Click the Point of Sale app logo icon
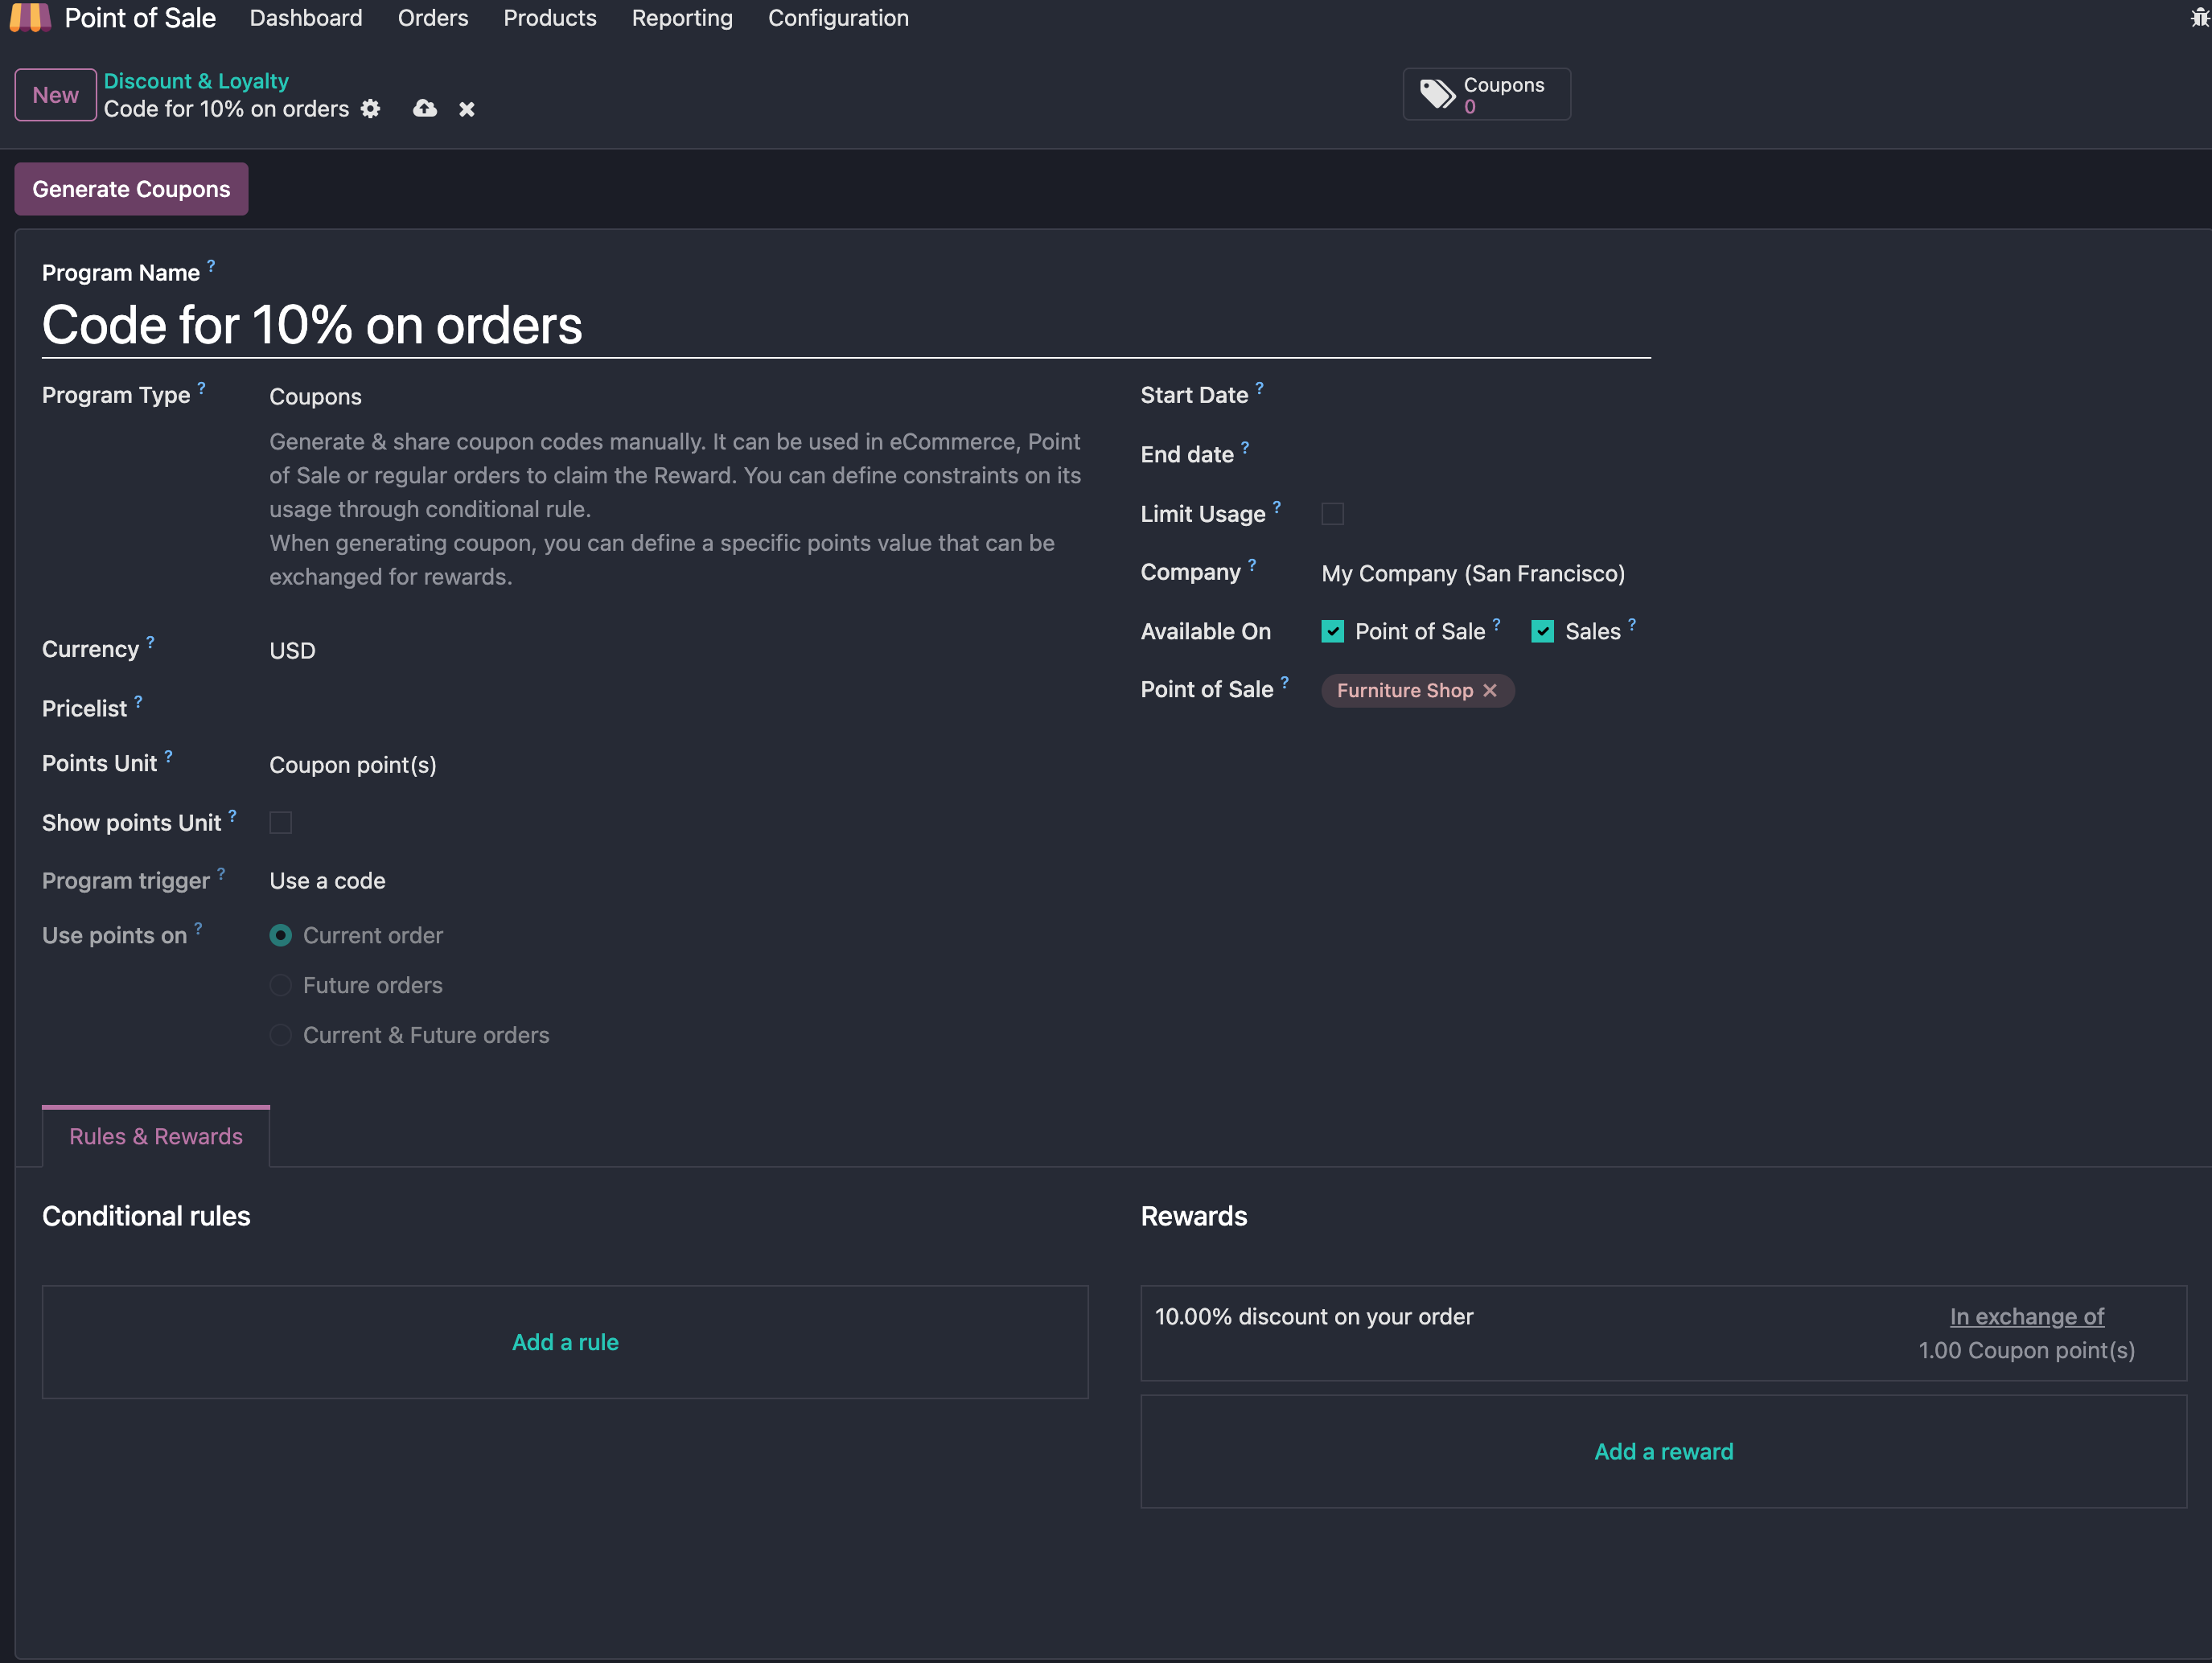Viewport: 2212px width, 1663px height. pyautogui.click(x=30, y=18)
